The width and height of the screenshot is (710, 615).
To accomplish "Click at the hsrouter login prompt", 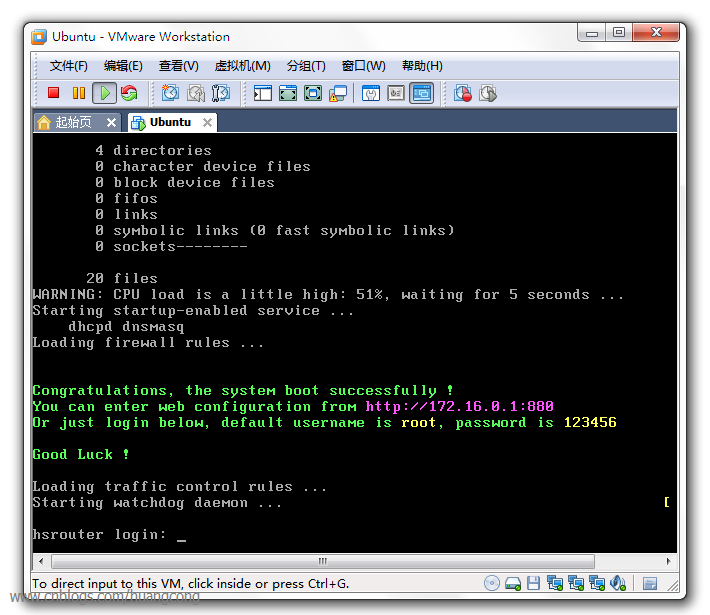I will pos(109,534).
